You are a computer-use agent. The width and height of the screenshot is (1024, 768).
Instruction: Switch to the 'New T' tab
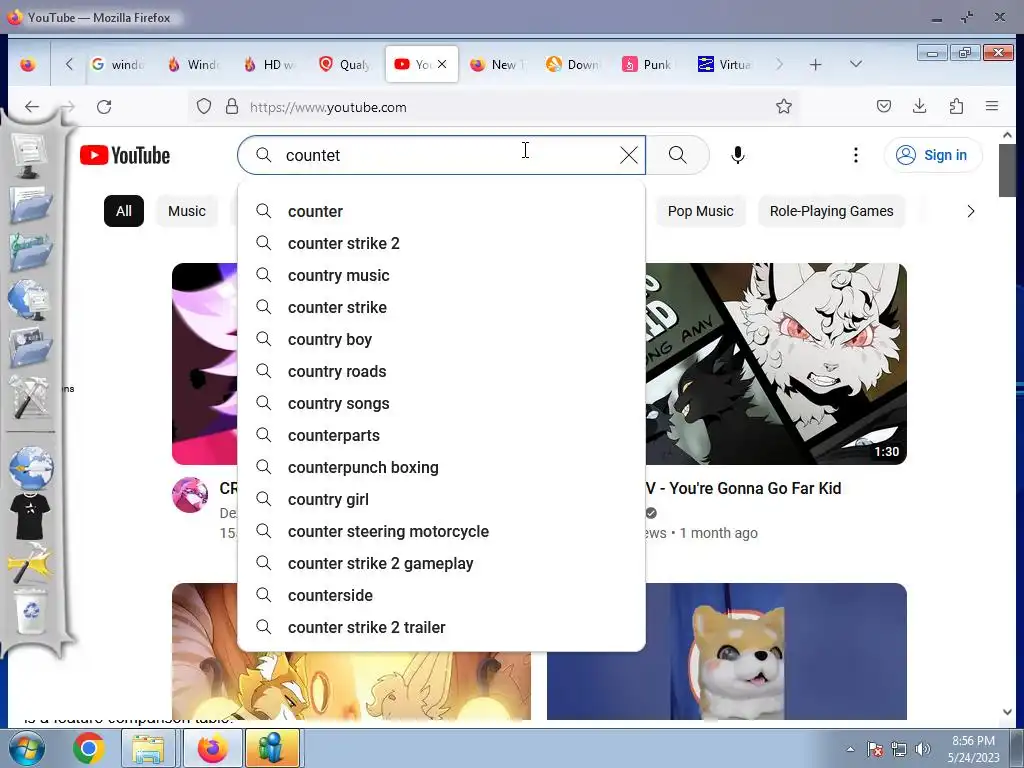[498, 65]
